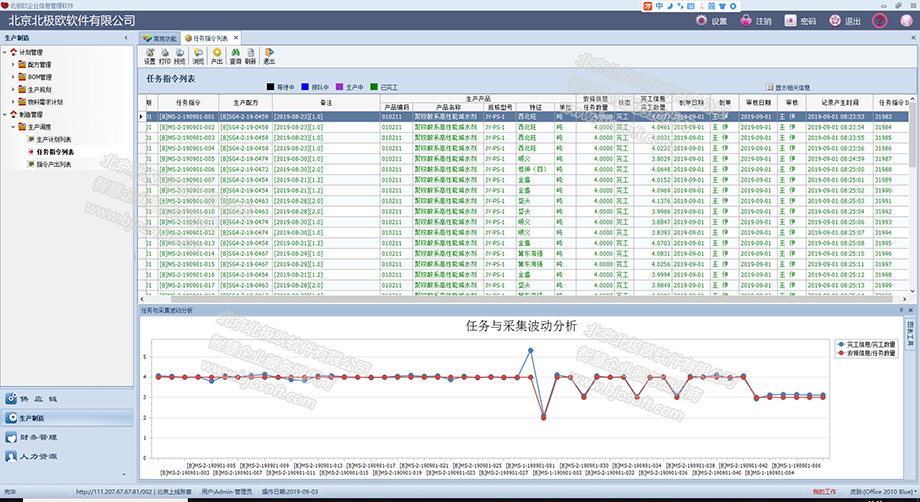Click the black 等待中 legend swatch
The height and width of the screenshot is (502, 920).
(x=270, y=87)
